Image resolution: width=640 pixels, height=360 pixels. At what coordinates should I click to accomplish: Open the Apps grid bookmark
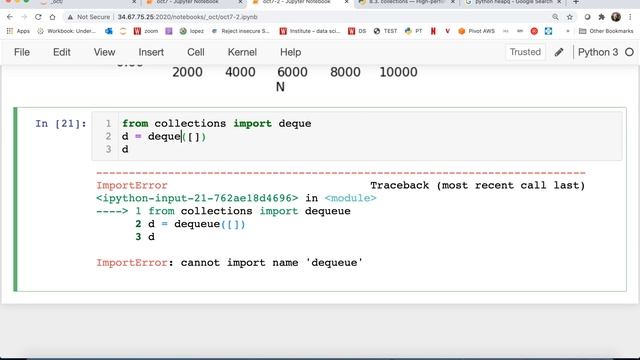[x=18, y=31]
